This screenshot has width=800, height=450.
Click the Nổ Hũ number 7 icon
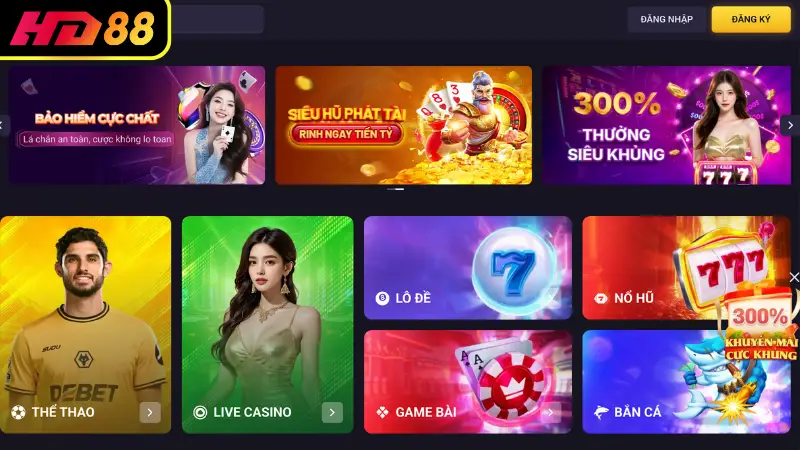tap(601, 298)
